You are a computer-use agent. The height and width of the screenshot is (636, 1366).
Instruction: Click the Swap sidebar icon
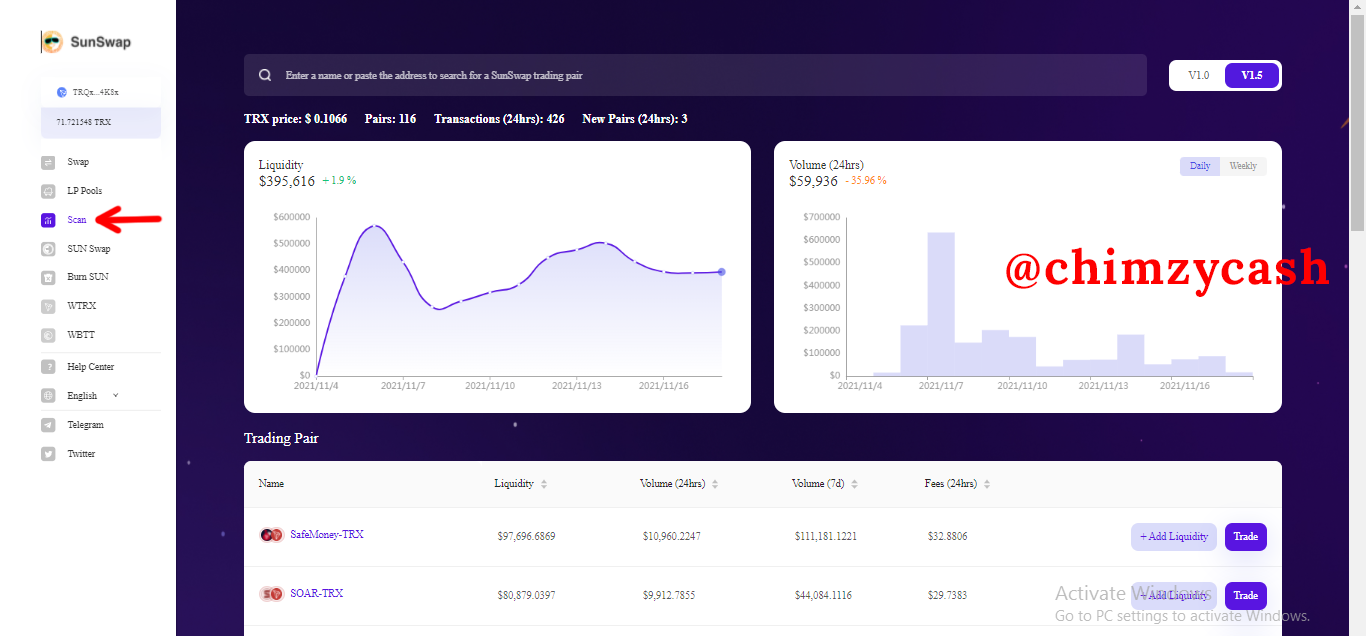coord(48,162)
